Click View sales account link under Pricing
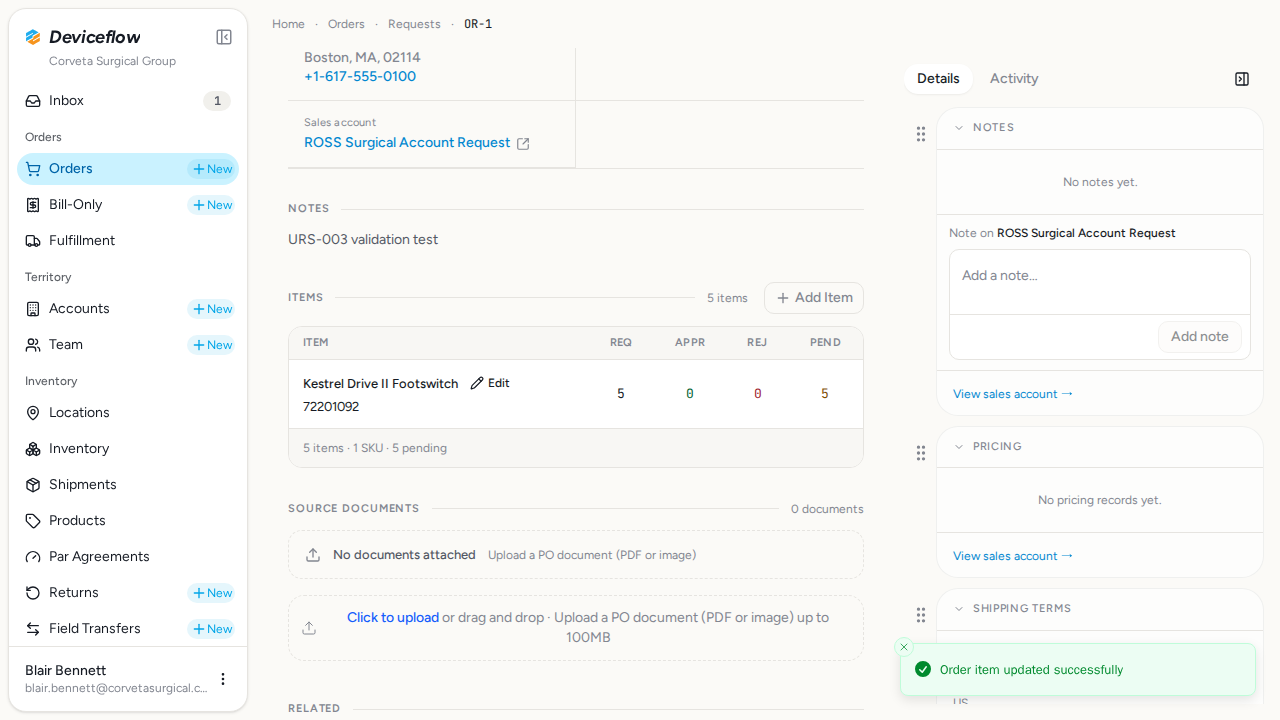The width and height of the screenshot is (1280, 720). click(x=1013, y=556)
